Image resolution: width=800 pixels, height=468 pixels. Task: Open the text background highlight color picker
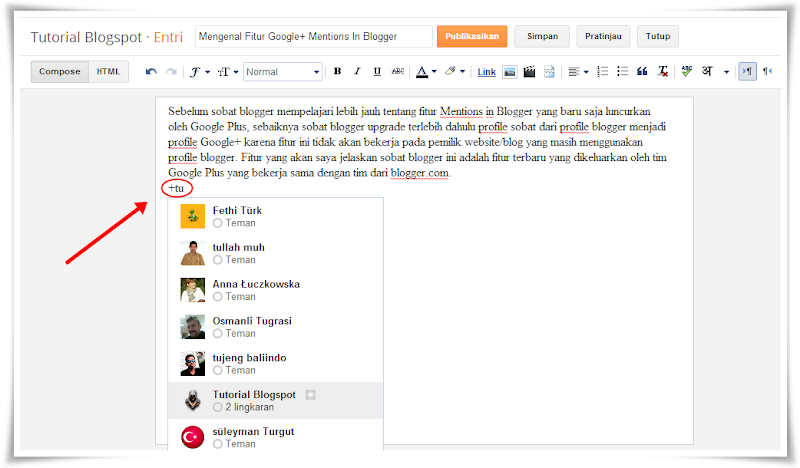[454, 71]
